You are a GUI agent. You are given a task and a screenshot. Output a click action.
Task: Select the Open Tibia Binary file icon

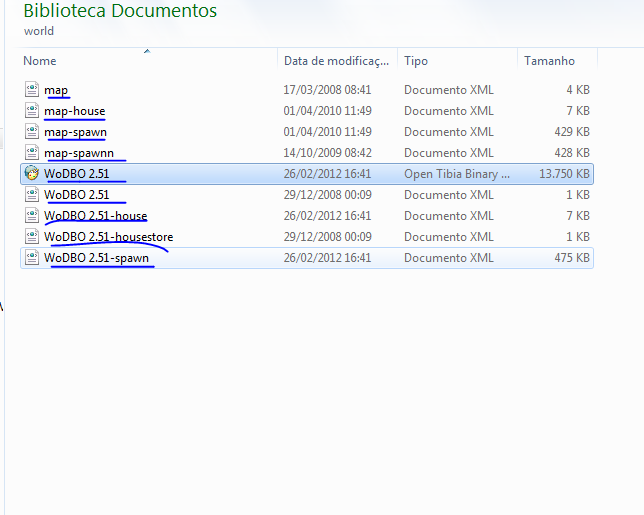(x=32, y=173)
